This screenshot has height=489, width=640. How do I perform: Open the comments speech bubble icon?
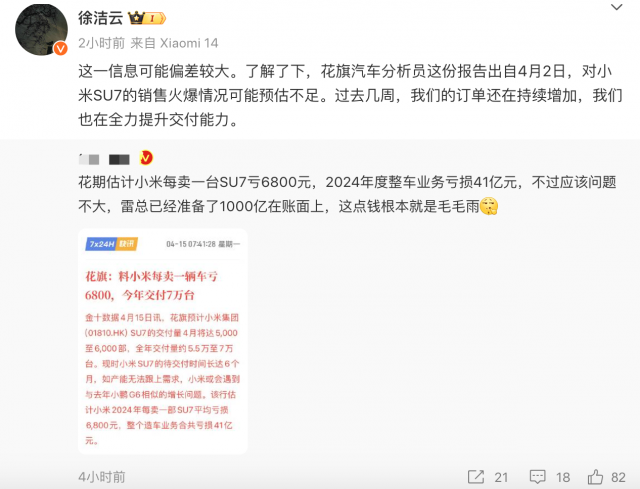click(538, 477)
